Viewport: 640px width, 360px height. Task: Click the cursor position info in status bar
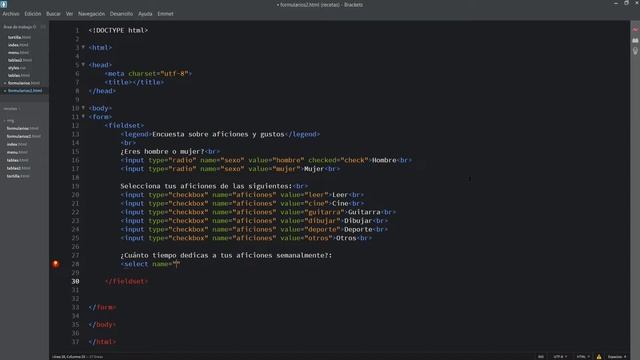pyautogui.click(x=78, y=357)
